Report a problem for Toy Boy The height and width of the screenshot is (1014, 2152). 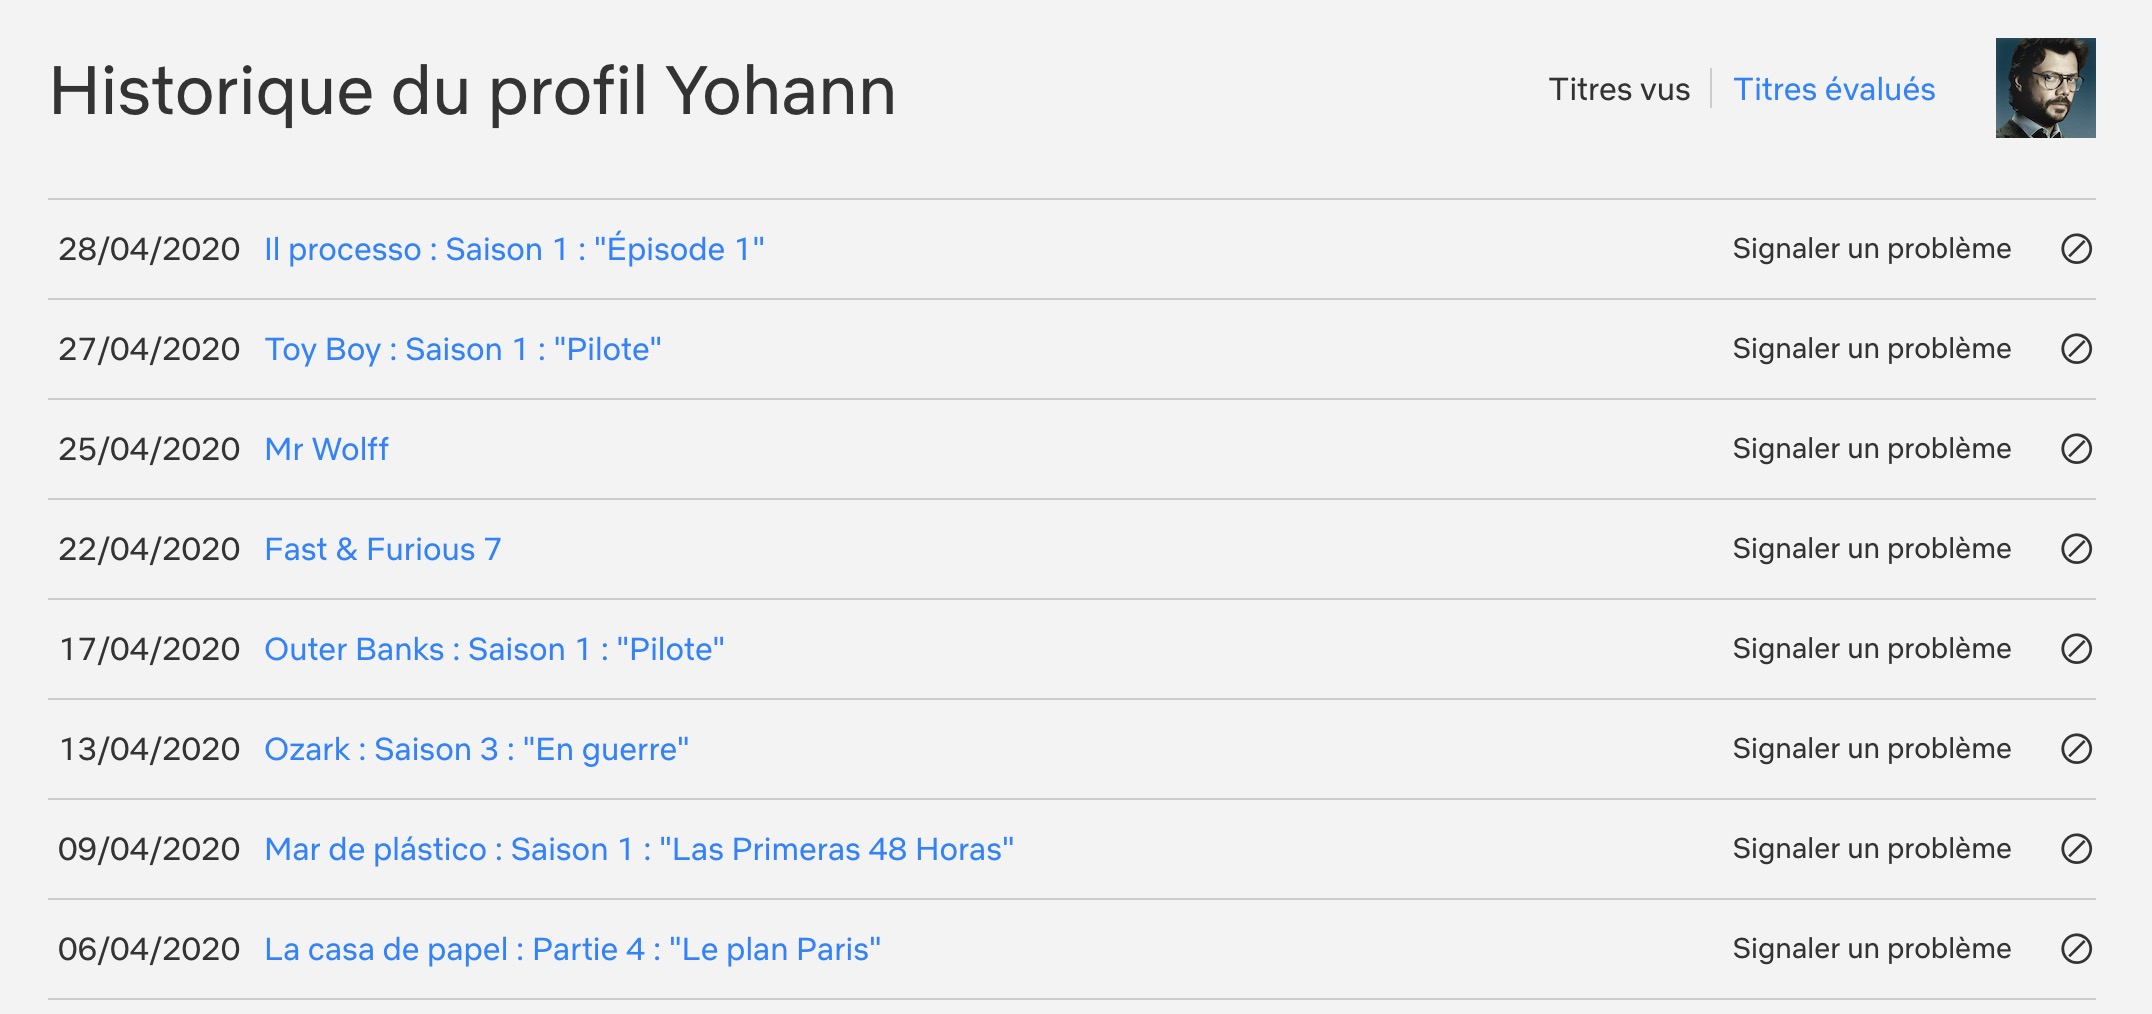tap(1871, 349)
